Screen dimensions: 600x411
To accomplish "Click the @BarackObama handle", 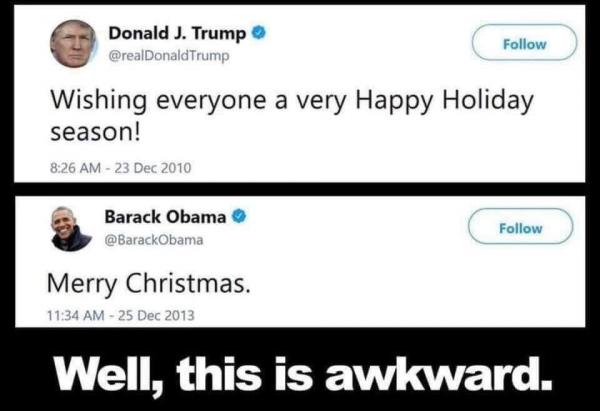I will [x=154, y=240].
